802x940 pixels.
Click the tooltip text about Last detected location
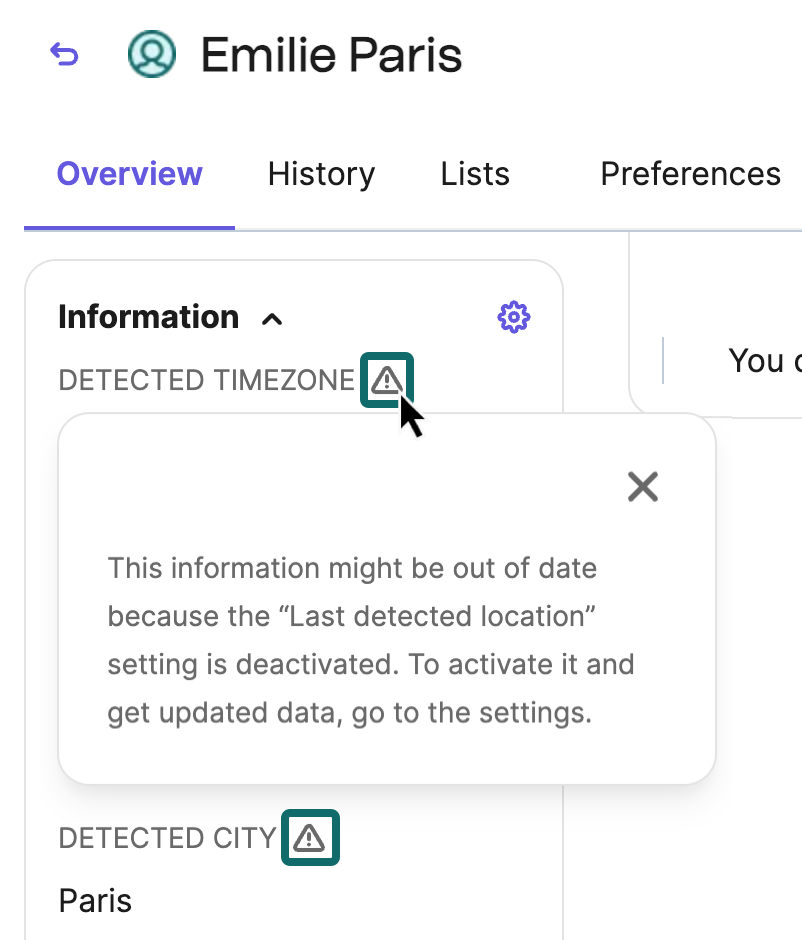click(x=370, y=641)
